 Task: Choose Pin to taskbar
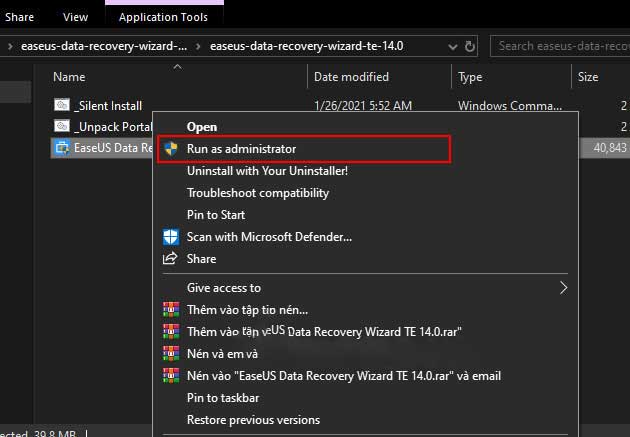[223, 398]
